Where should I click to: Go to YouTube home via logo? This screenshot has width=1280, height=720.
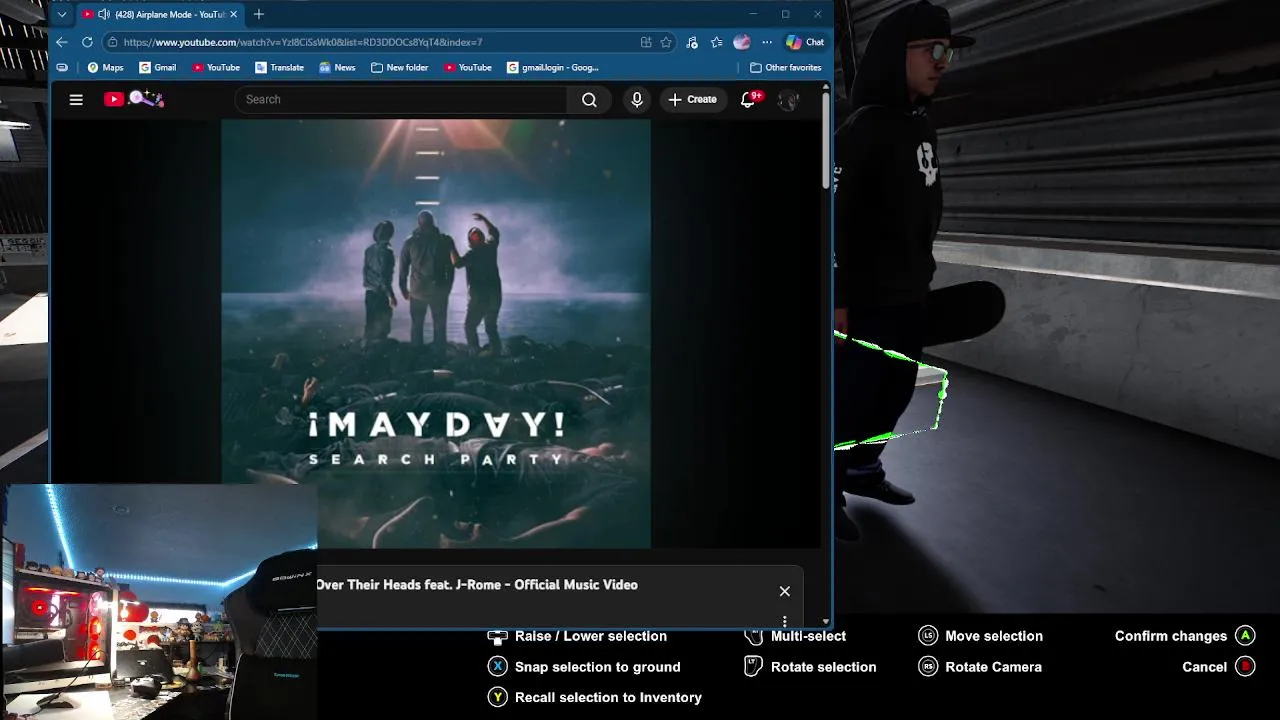tap(133, 99)
